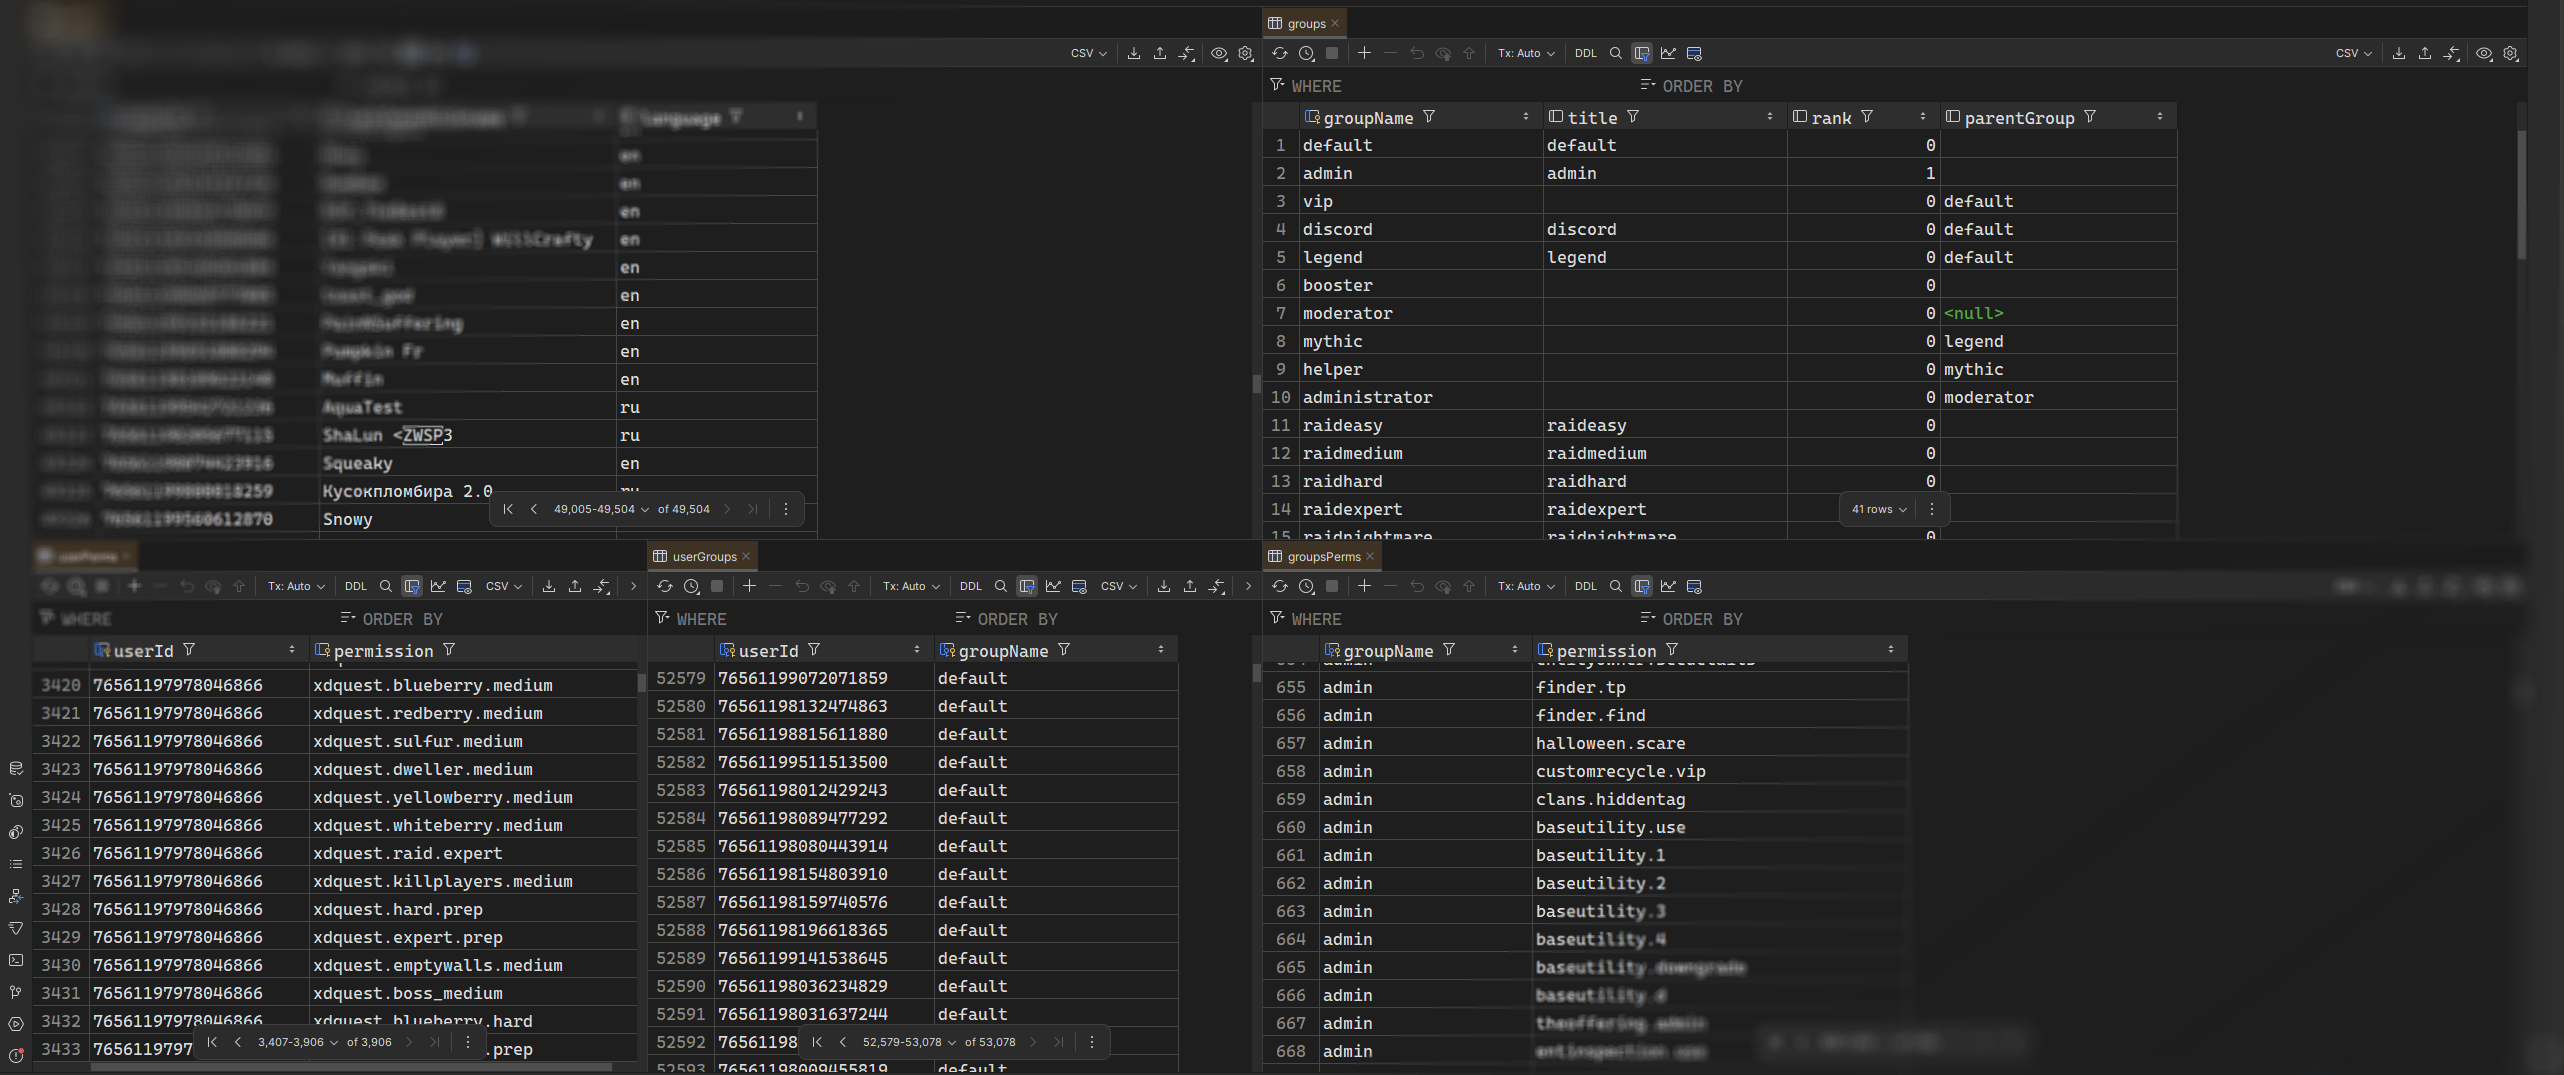The width and height of the screenshot is (2564, 1075).
Task: Open Tx: Auto dropdown in groups toolbar
Action: [1526, 53]
